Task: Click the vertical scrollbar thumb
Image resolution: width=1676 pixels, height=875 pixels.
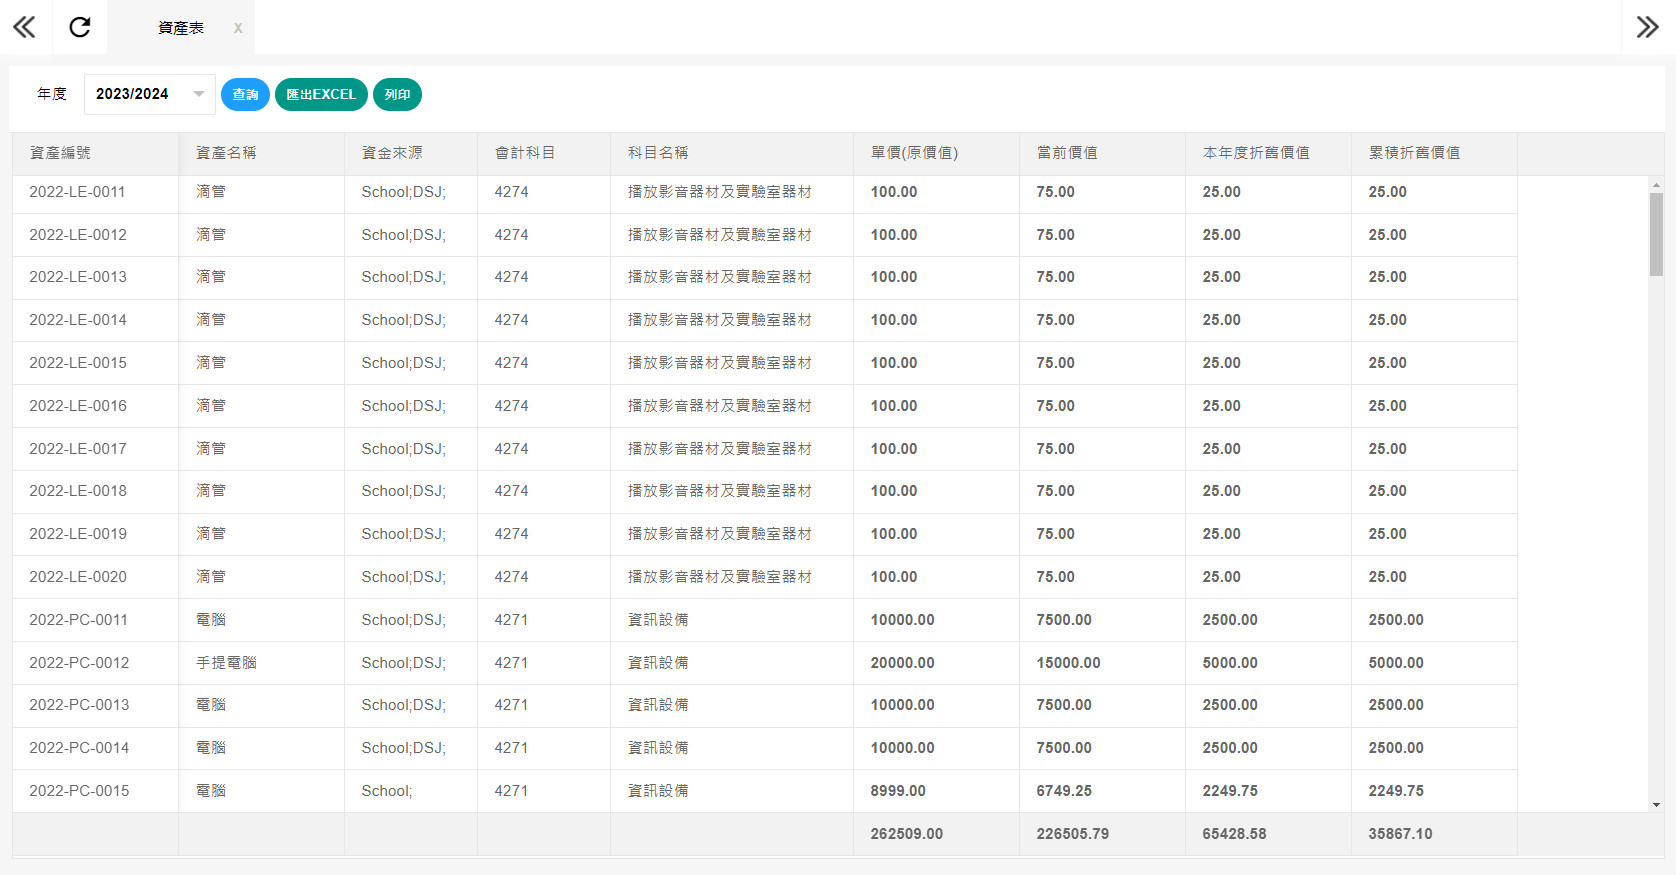Action: pyautogui.click(x=1656, y=234)
